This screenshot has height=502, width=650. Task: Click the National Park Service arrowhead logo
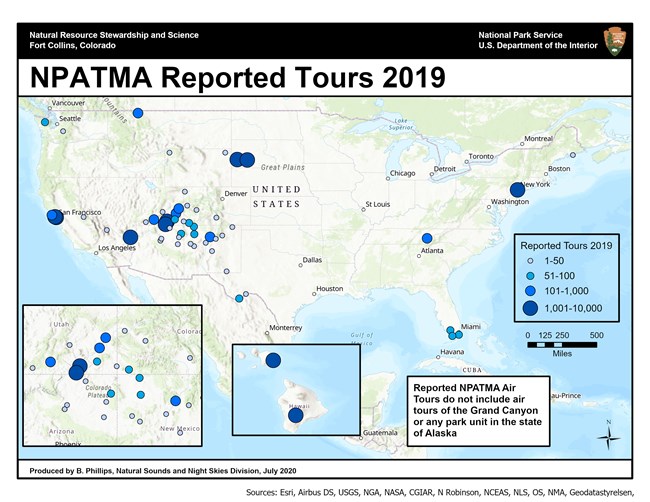pyautogui.click(x=613, y=41)
